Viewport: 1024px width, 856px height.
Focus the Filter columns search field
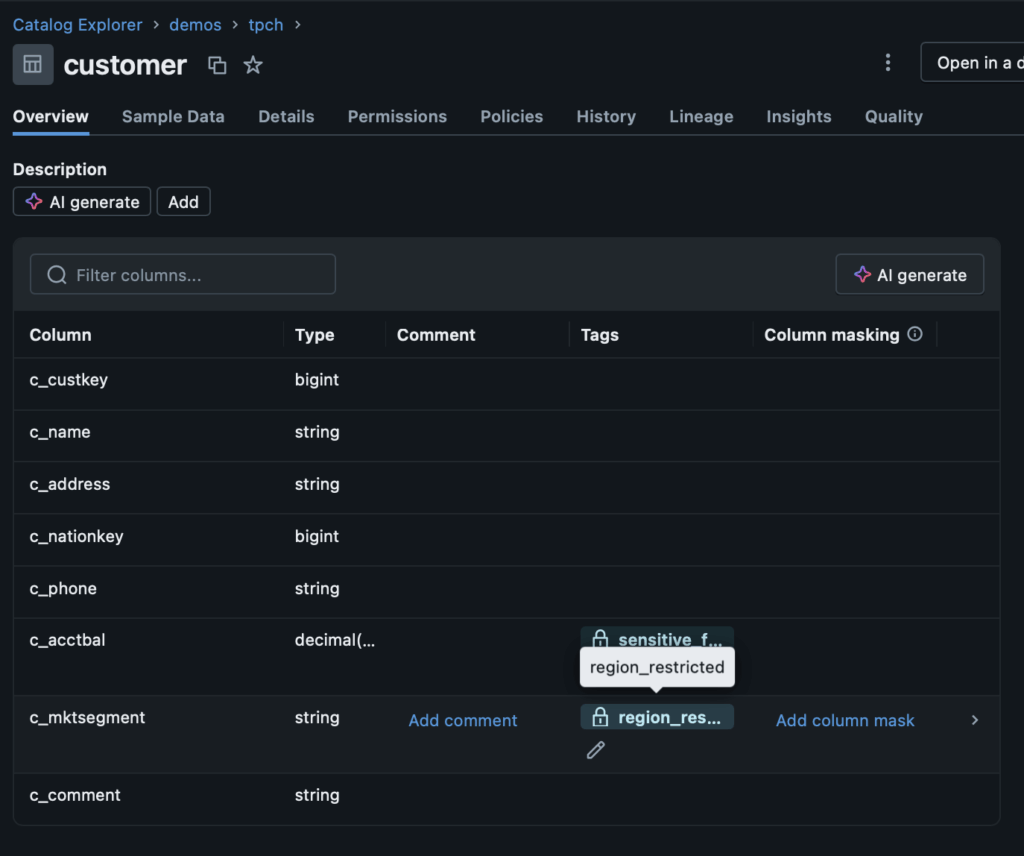tap(183, 274)
